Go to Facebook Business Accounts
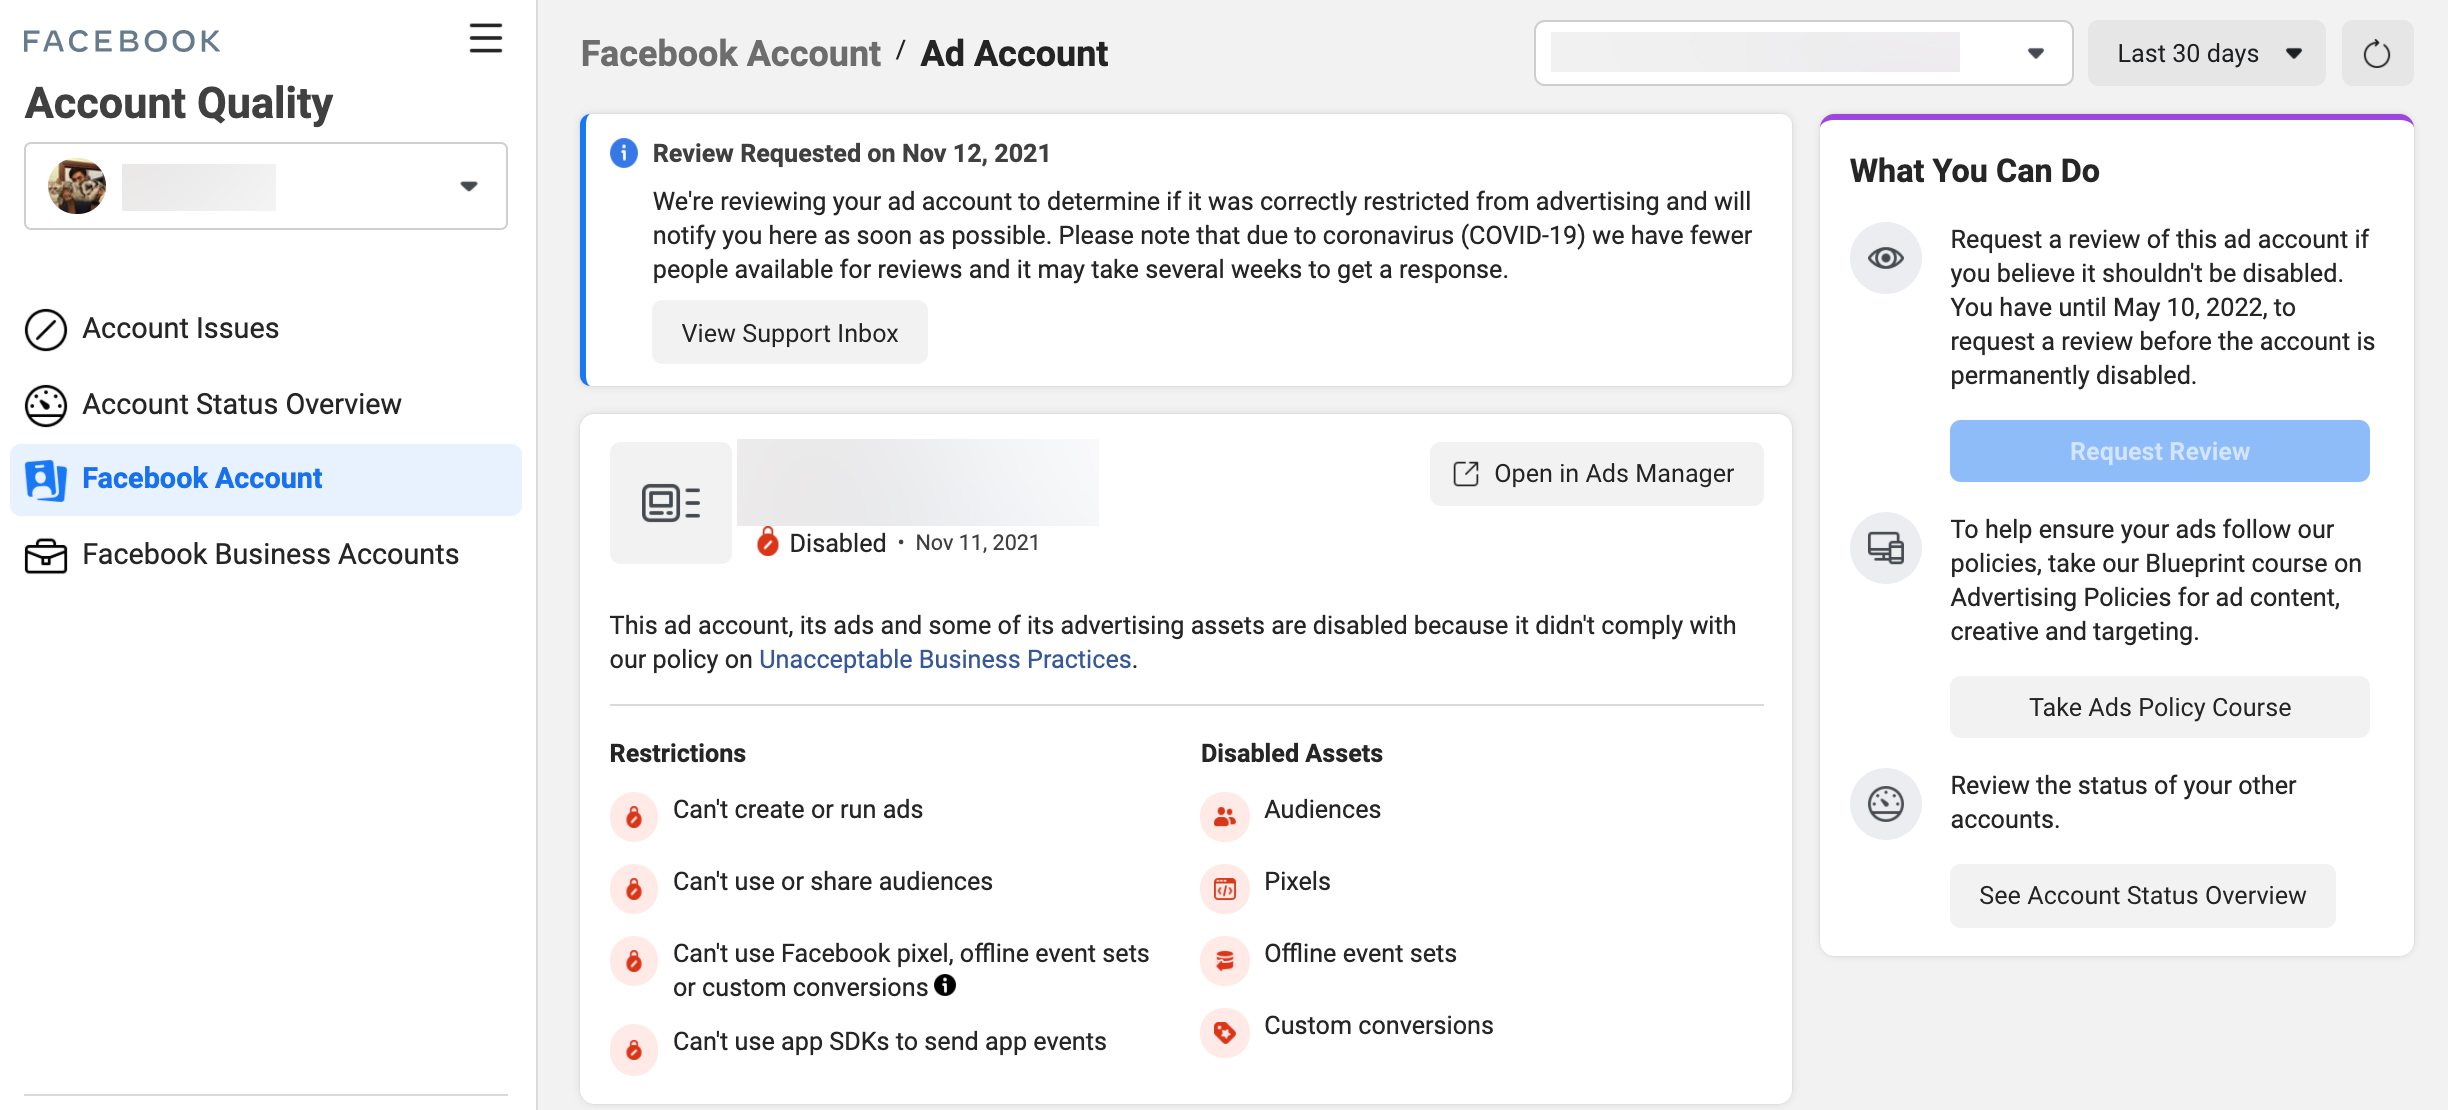2448x1110 pixels. point(270,555)
